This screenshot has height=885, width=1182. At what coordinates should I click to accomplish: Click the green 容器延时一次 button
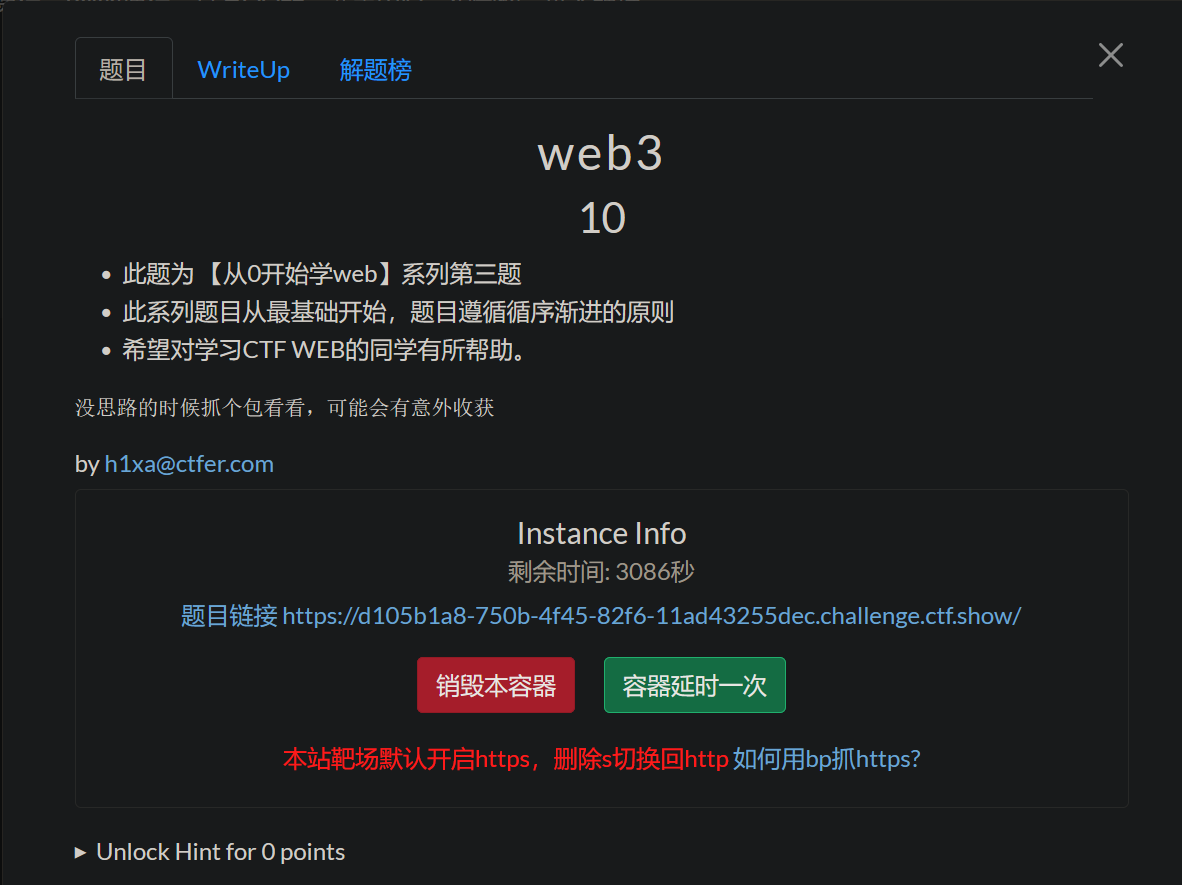[694, 685]
